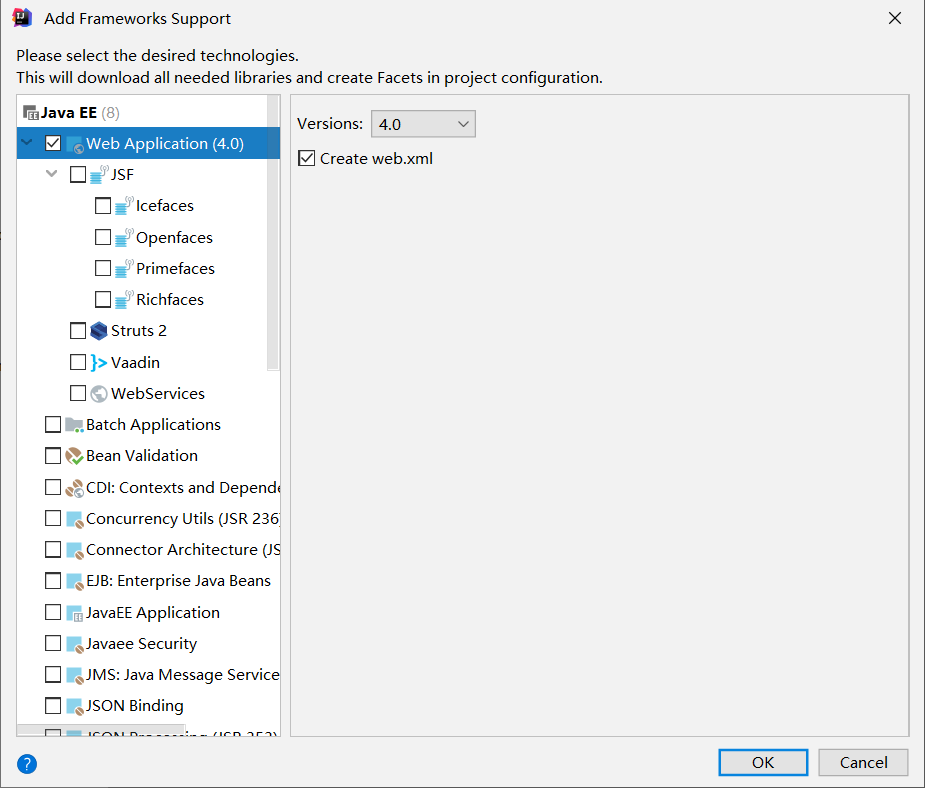The height and width of the screenshot is (788, 925).
Task: Click the Java EE category icon
Action: pyautogui.click(x=31, y=112)
